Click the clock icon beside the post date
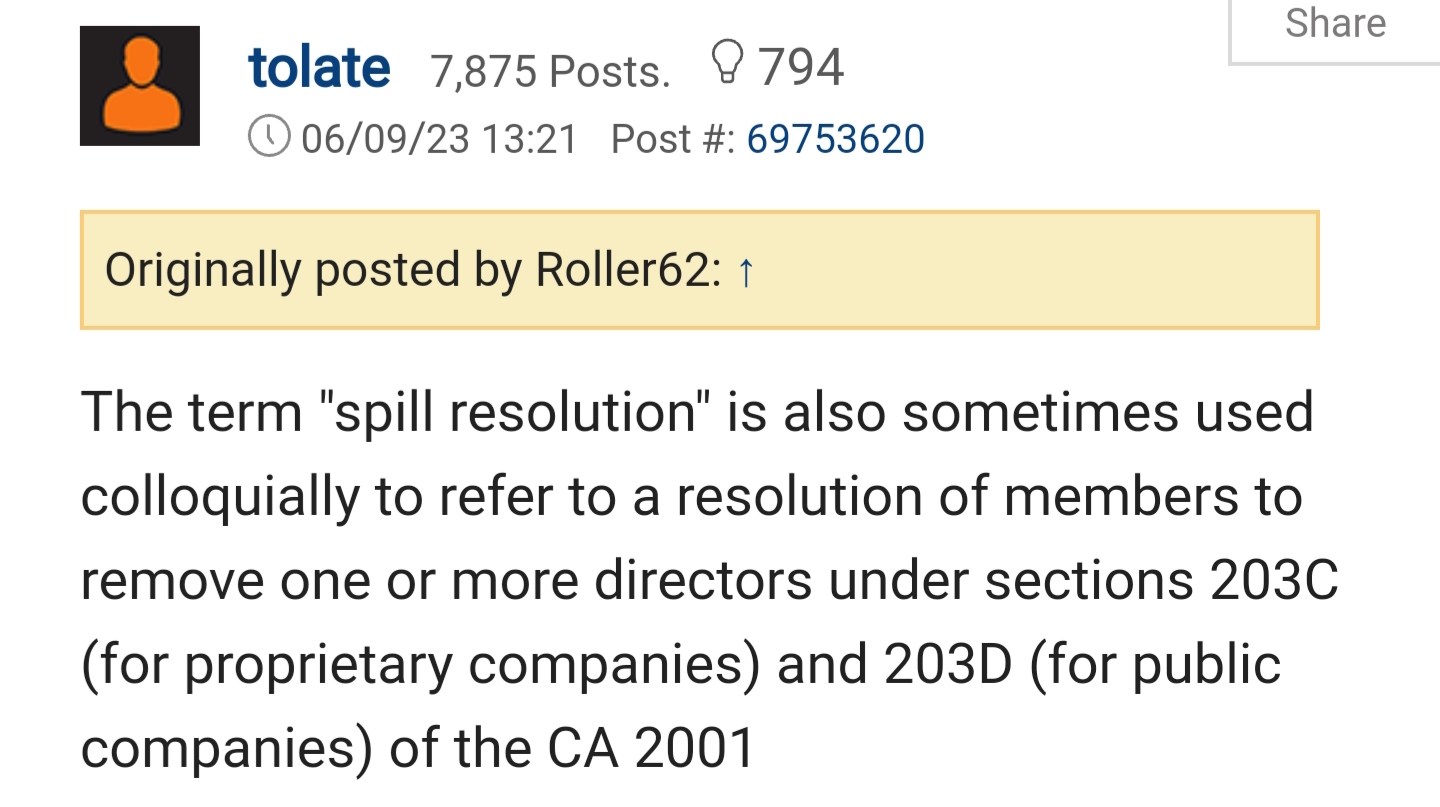This screenshot has width=1440, height=807. point(269,137)
